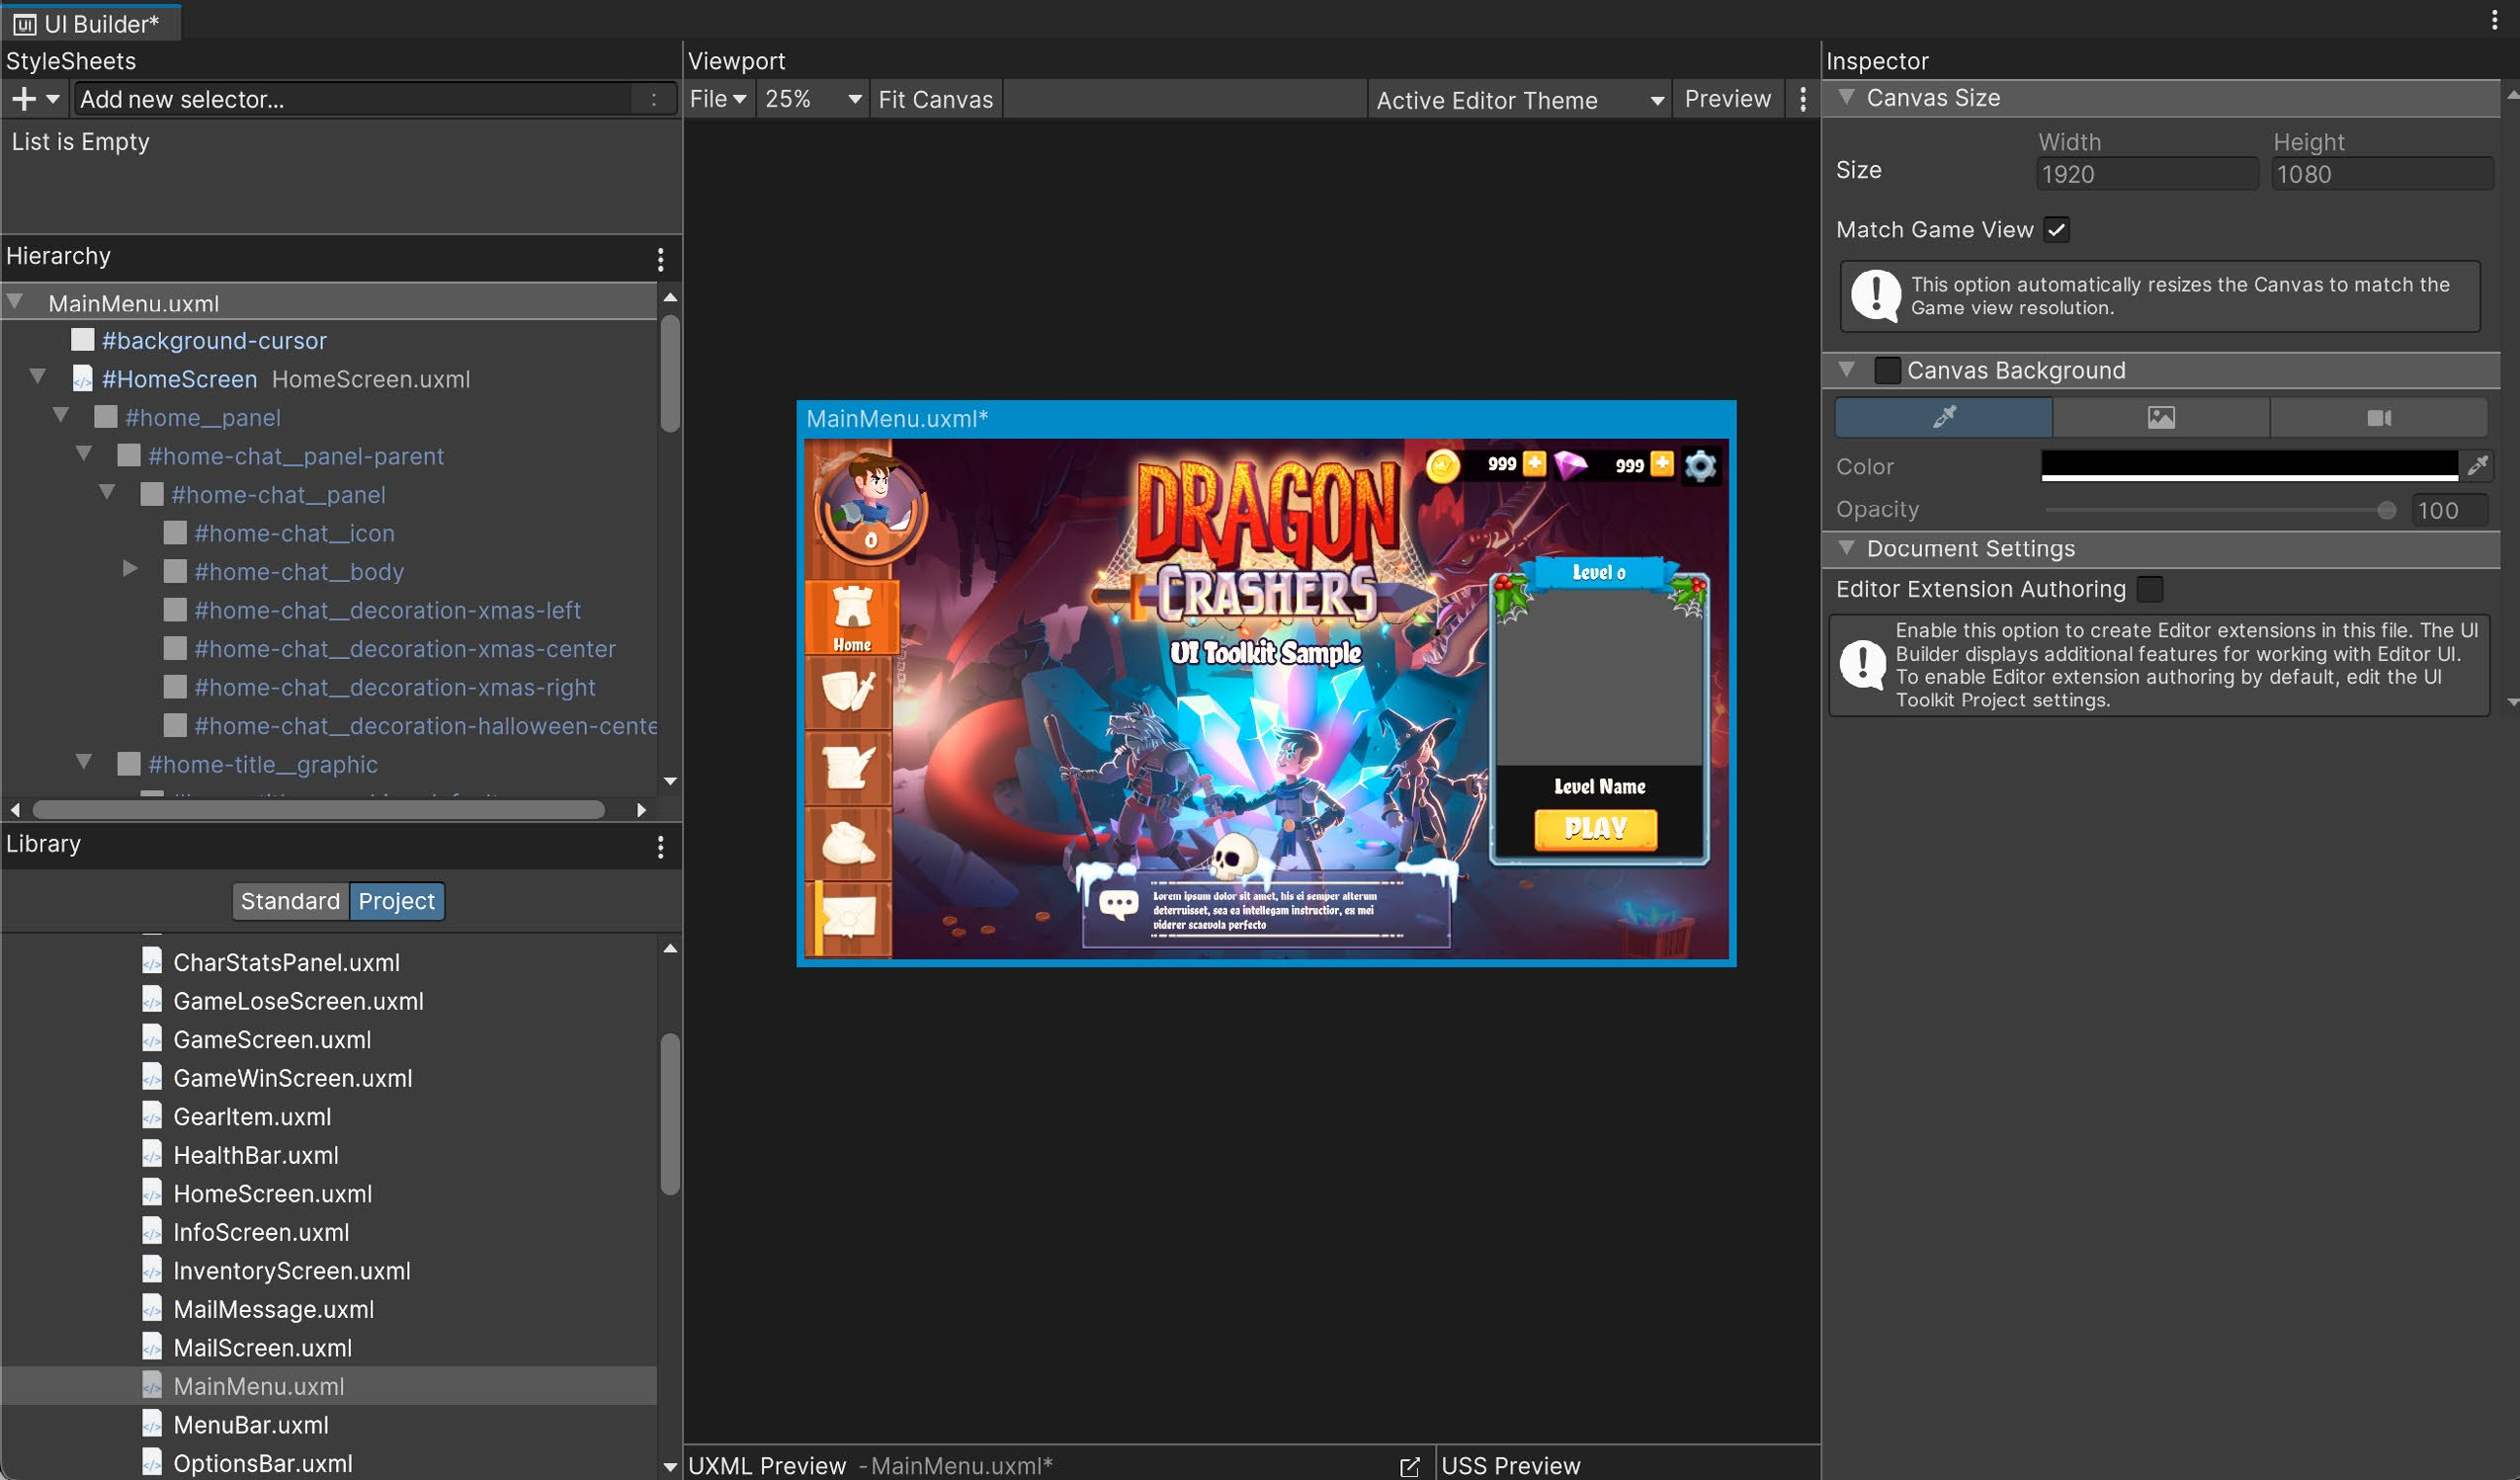The image size is (2520, 1480).
Task: Click the info icon in Editor Extension help box
Action: 1863,664
